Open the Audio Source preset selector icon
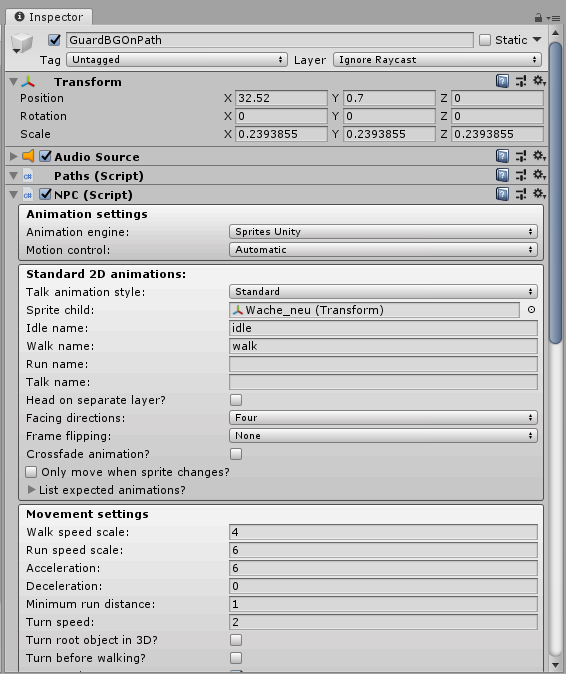 pos(521,156)
